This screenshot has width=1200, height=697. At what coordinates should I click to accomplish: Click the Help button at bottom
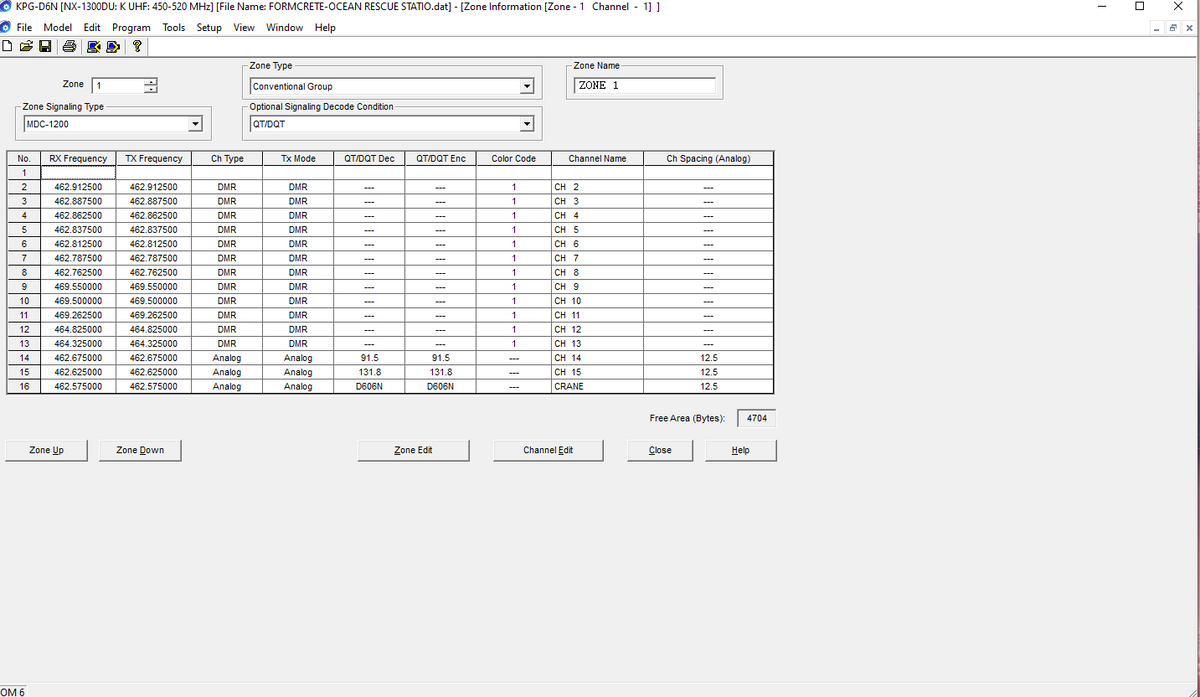tap(741, 450)
